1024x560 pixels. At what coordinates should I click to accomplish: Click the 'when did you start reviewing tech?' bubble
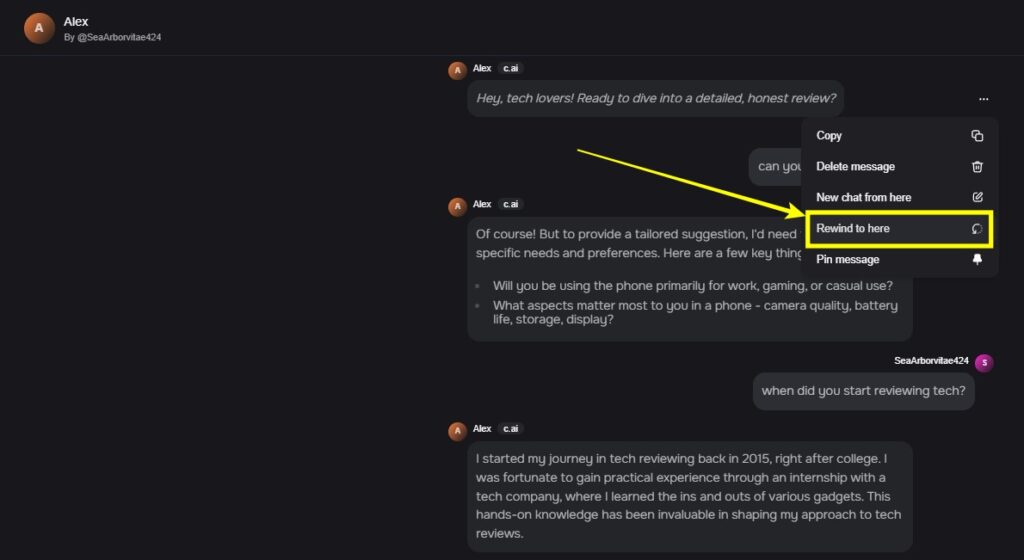point(863,391)
